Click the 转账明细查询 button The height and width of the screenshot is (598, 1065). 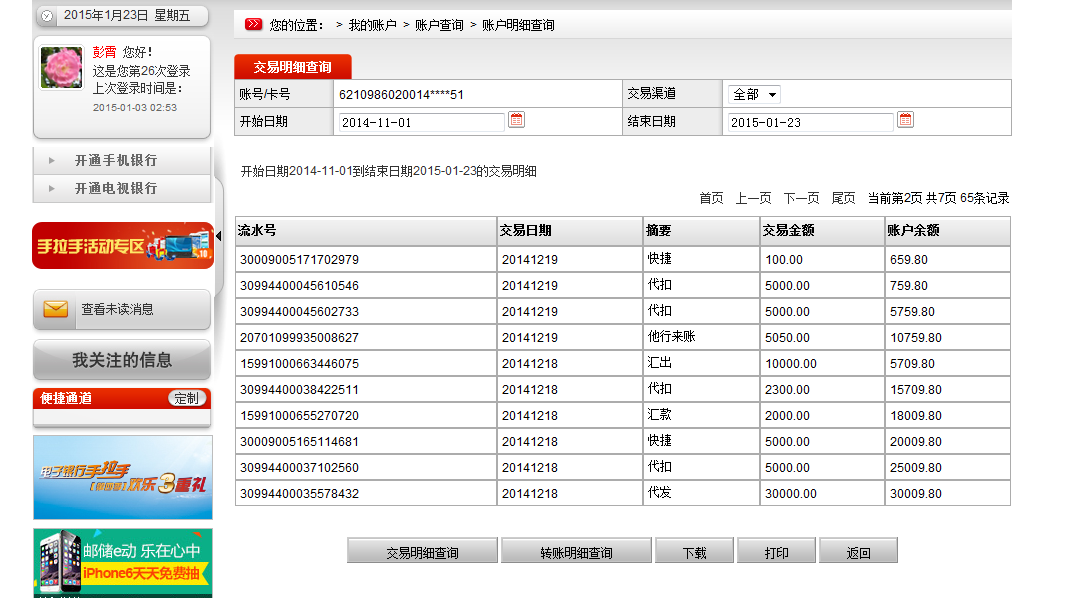tap(576, 552)
